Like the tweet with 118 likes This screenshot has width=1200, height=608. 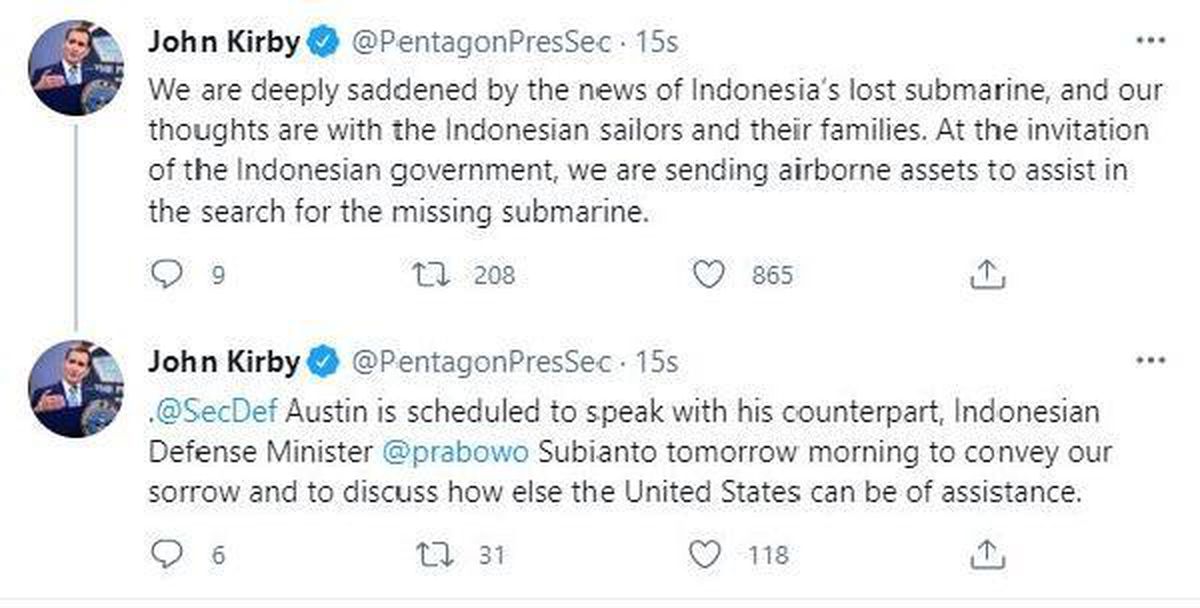[708, 553]
